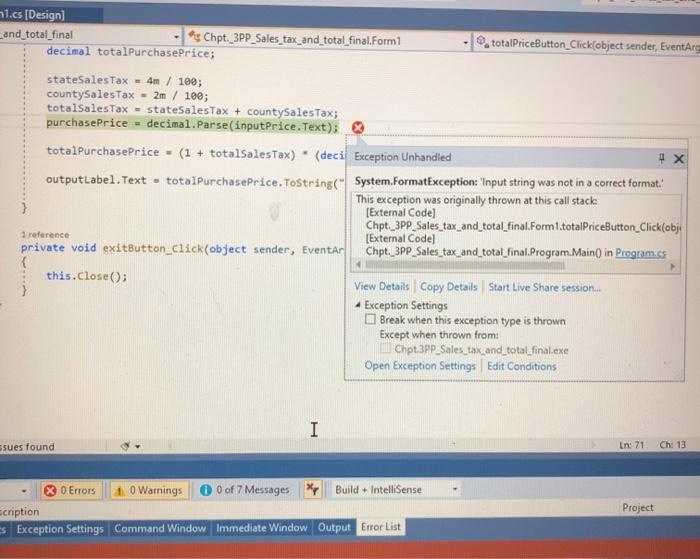Enable Break when this exception type is thrown
The width and height of the screenshot is (700, 559).
370,319
